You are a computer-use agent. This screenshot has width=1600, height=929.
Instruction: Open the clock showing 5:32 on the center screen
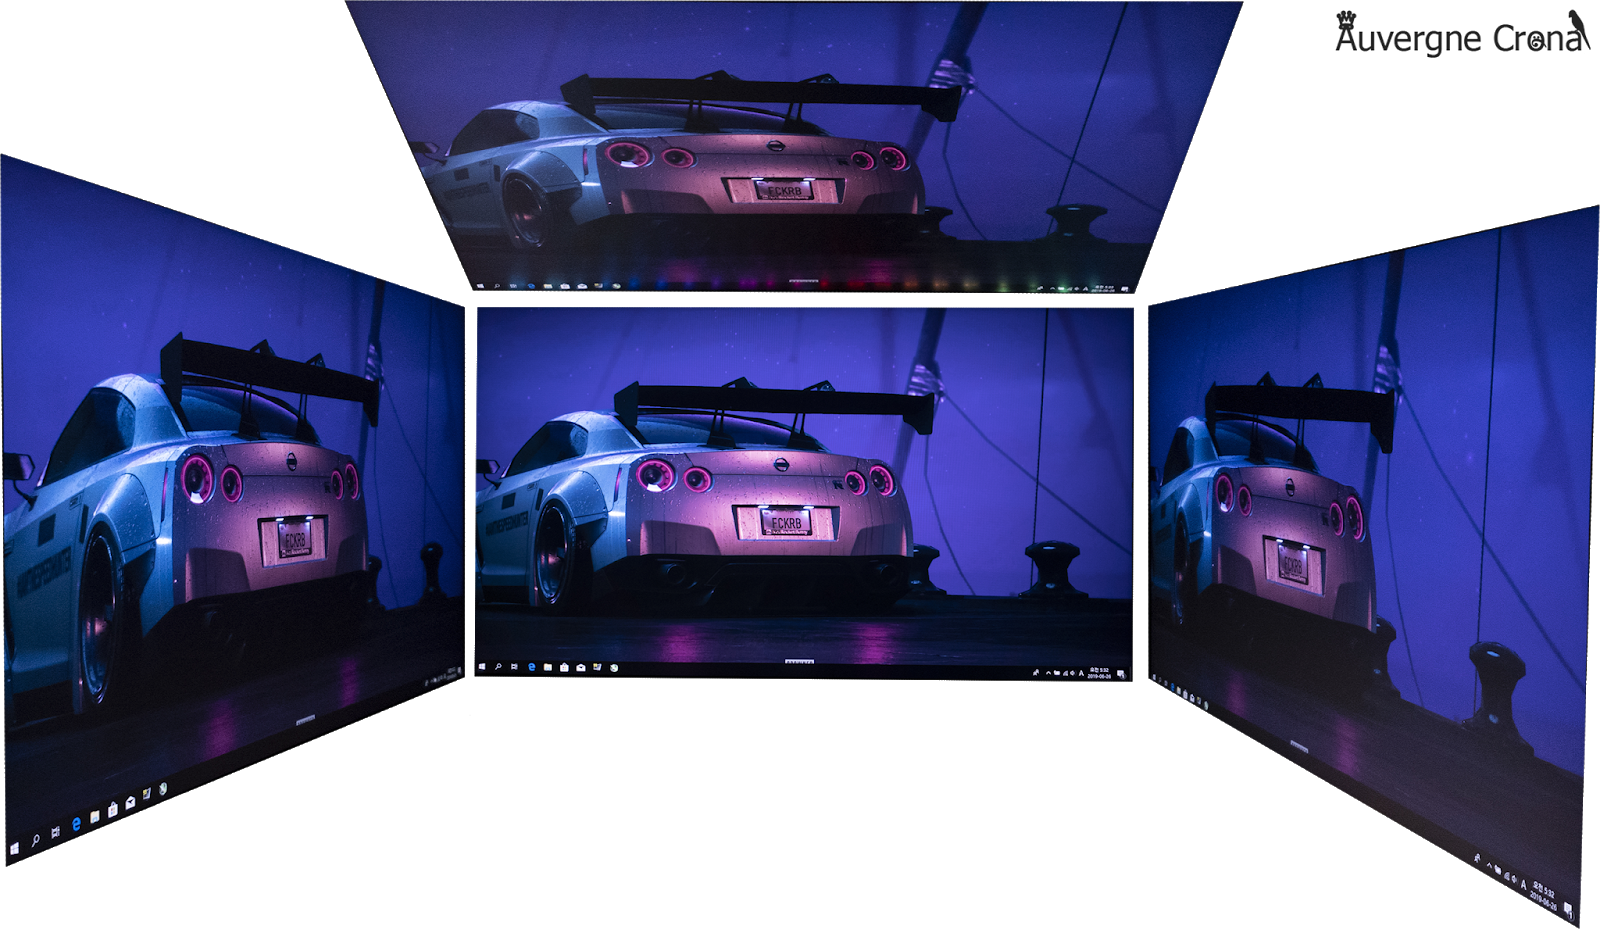(1099, 673)
